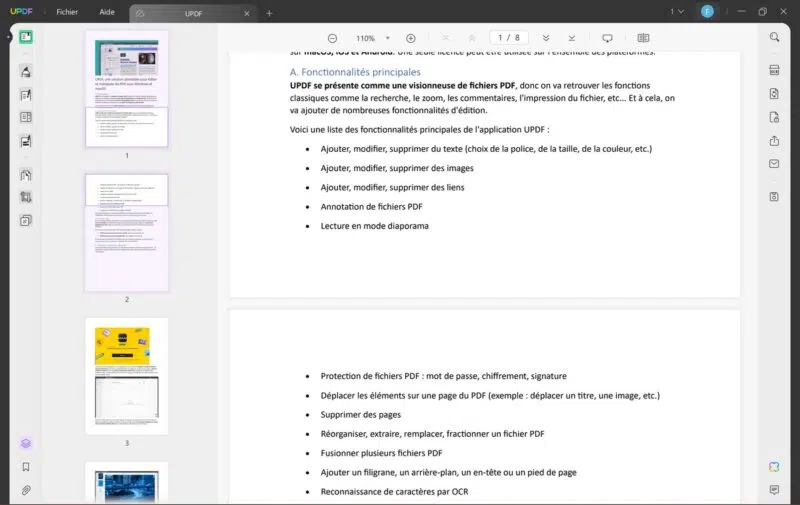
Task: Open the Organize Pages tool
Action: pyautogui.click(x=26, y=175)
